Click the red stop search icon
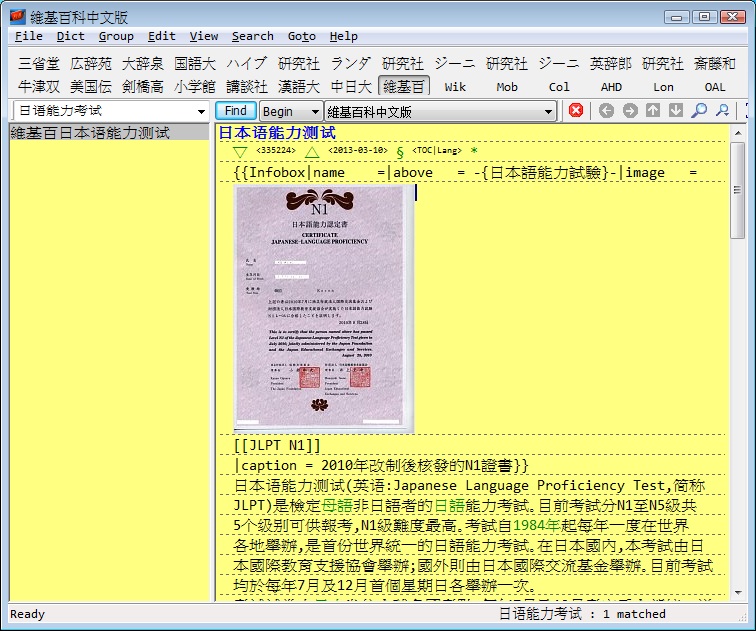The image size is (756, 631). click(x=576, y=110)
